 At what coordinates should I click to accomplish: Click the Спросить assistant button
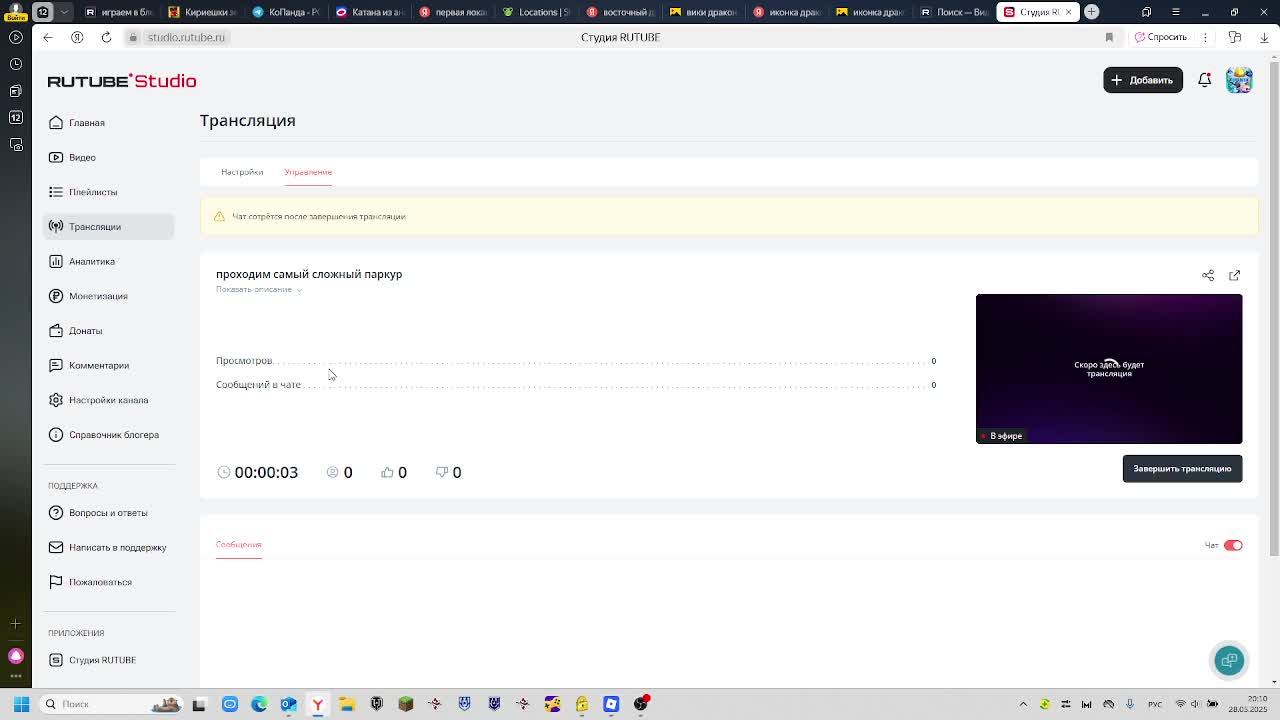pos(1160,37)
